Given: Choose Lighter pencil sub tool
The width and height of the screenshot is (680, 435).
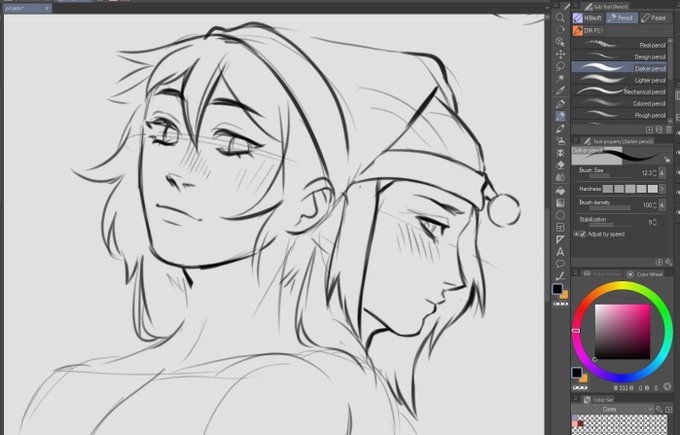Looking at the screenshot, I should (x=619, y=80).
